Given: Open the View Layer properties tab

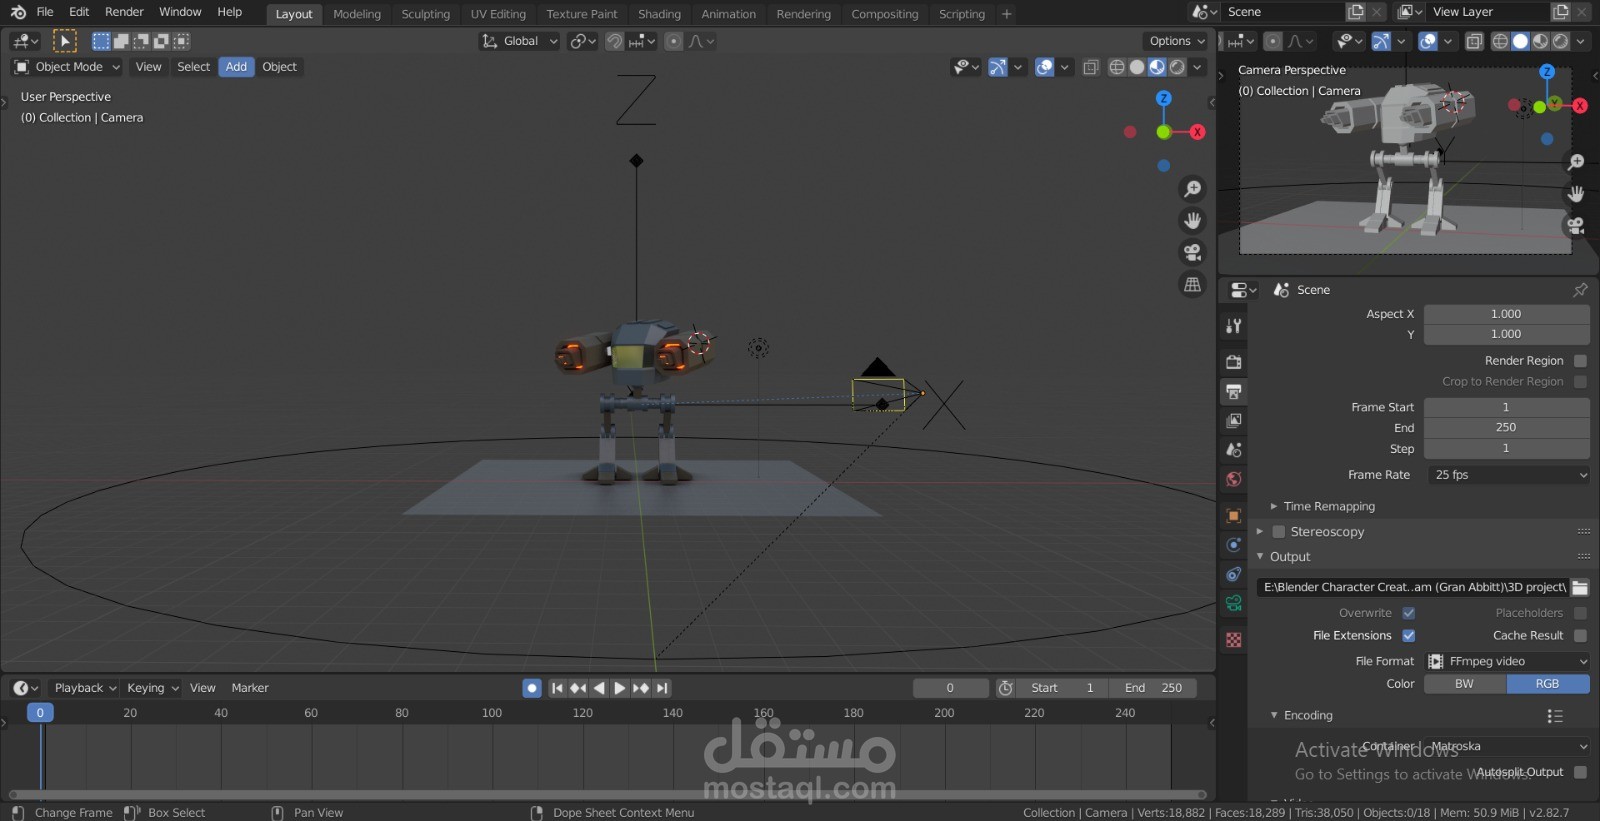Looking at the screenshot, I should (1234, 420).
